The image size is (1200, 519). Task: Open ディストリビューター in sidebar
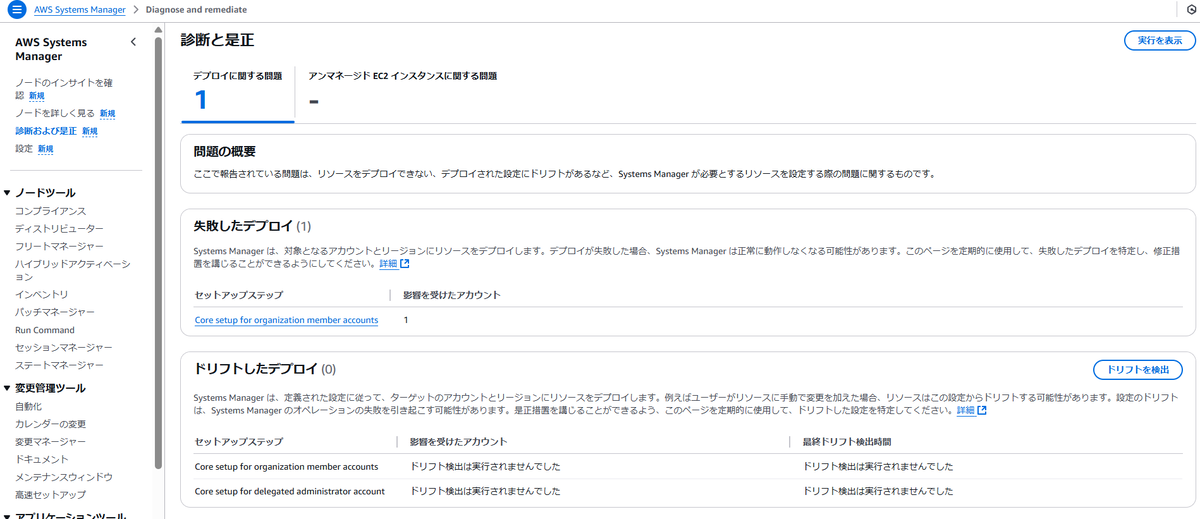point(59,229)
